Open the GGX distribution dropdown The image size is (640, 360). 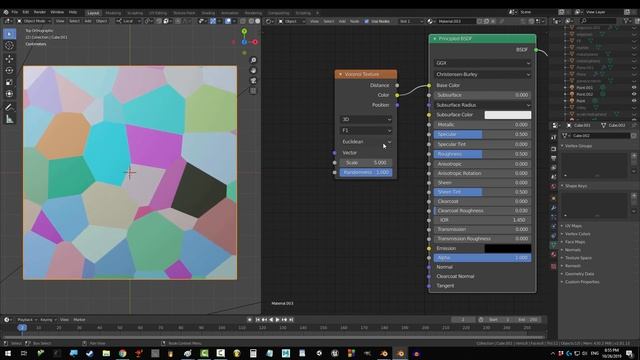tap(482, 63)
